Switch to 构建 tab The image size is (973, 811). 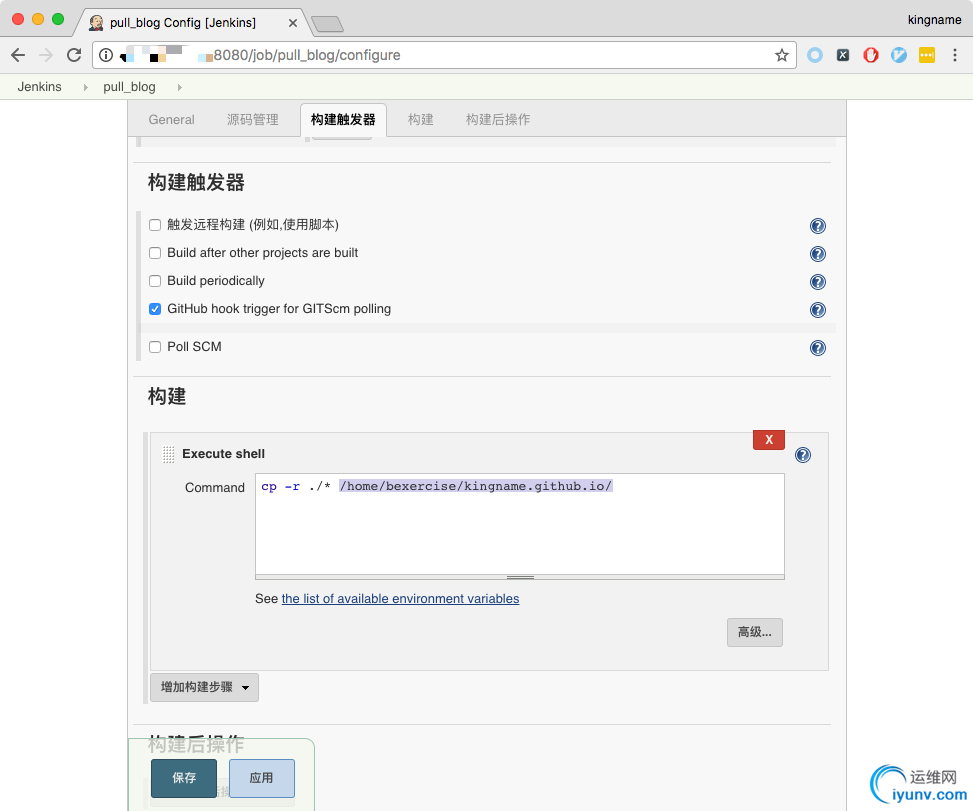click(x=420, y=120)
